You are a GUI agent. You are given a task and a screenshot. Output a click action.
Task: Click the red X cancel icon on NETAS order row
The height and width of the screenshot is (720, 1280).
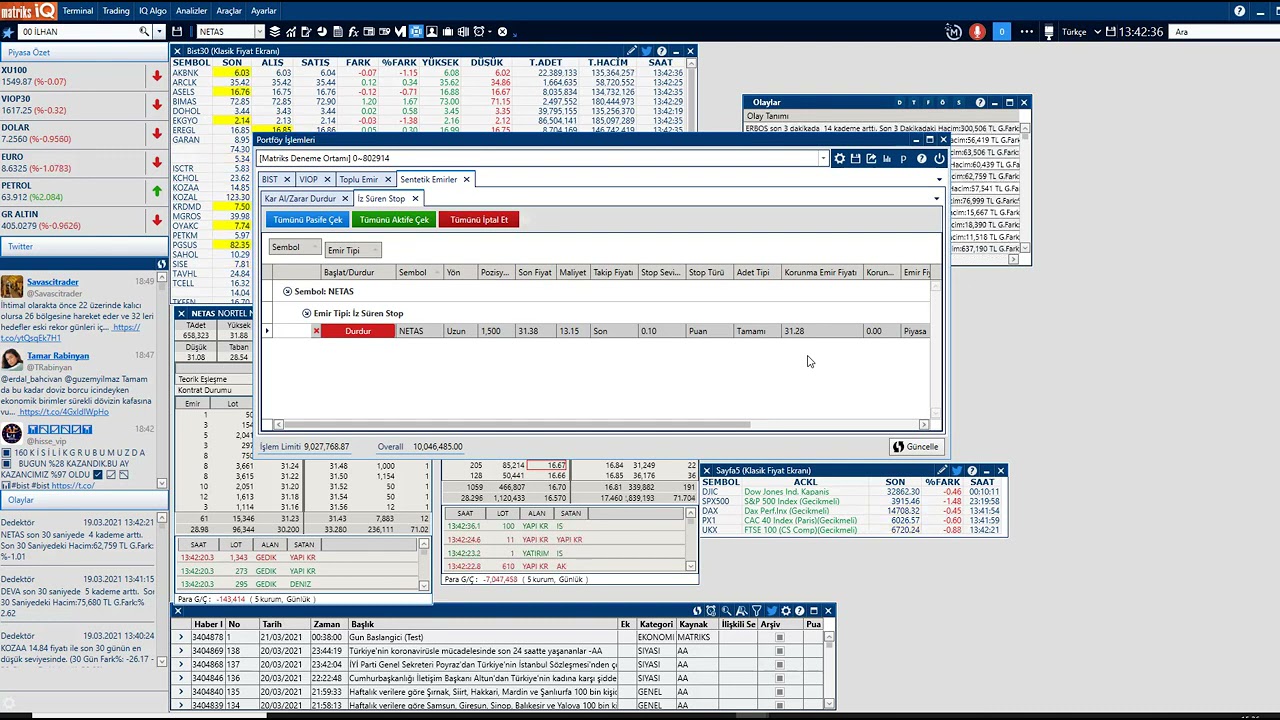(x=316, y=331)
